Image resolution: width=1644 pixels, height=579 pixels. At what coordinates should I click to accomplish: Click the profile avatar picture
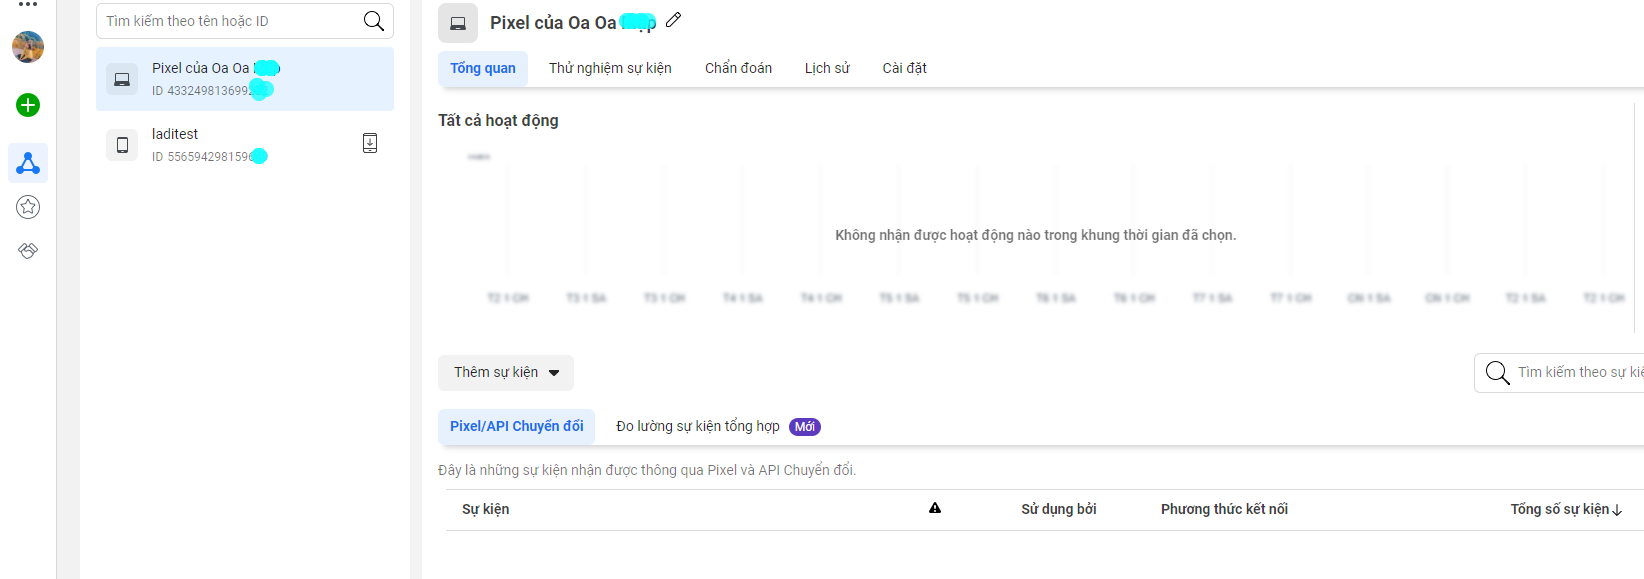[28, 47]
